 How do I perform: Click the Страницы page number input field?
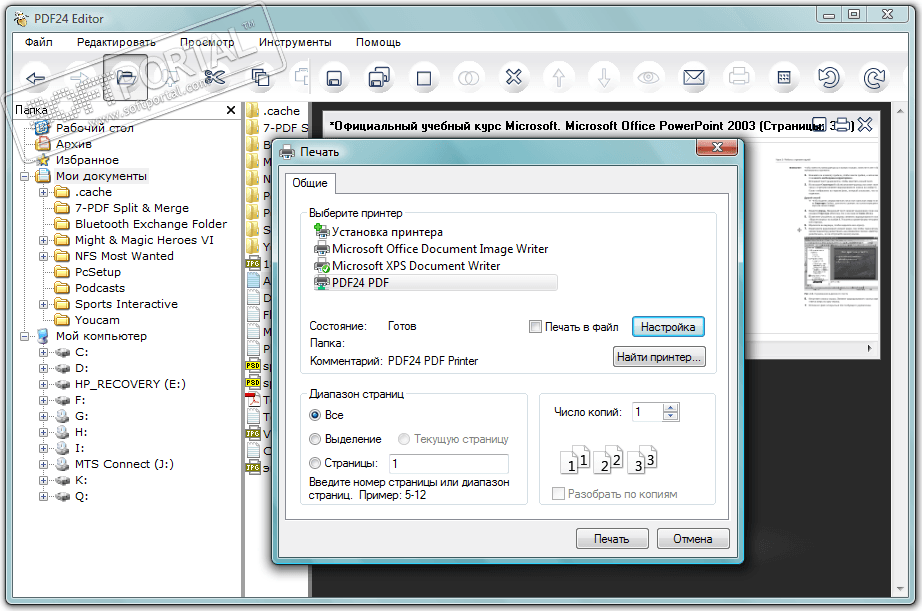[449, 463]
